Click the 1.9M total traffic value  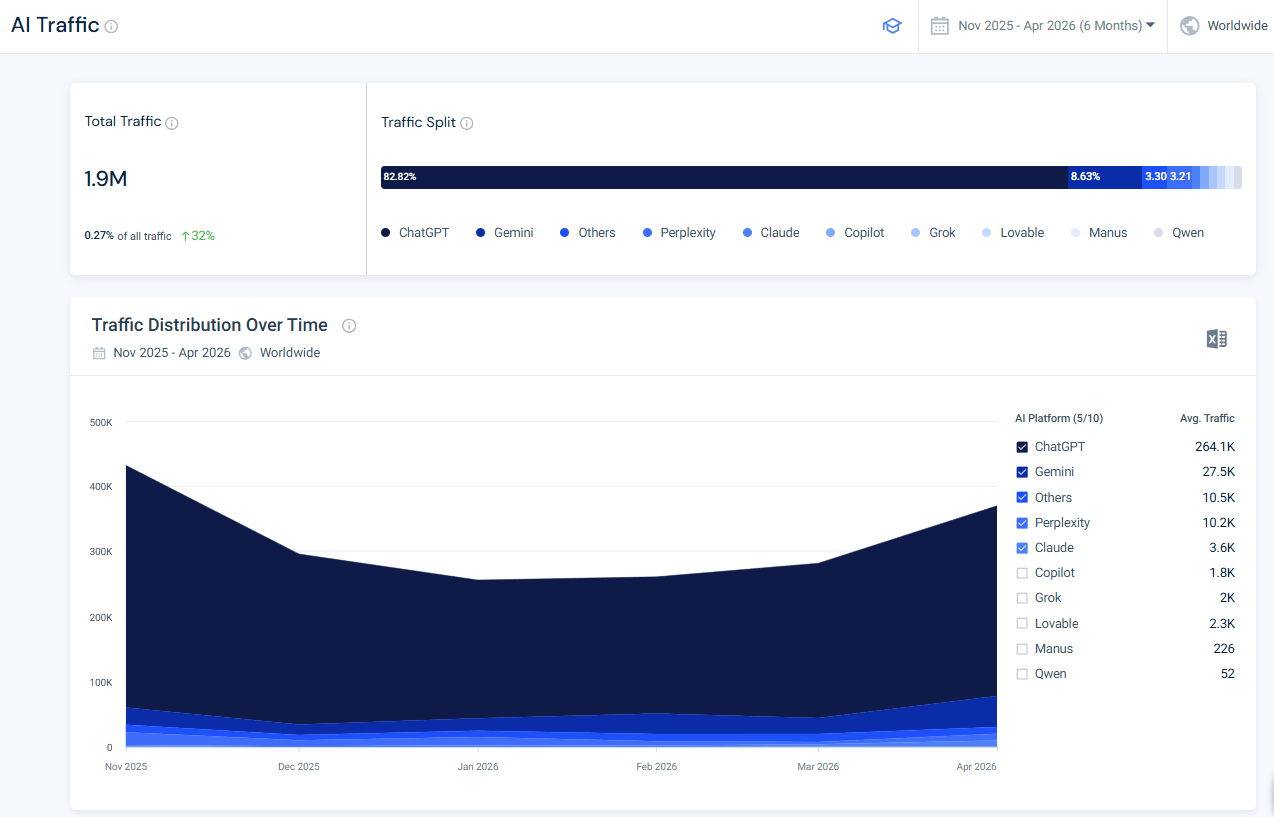point(106,179)
